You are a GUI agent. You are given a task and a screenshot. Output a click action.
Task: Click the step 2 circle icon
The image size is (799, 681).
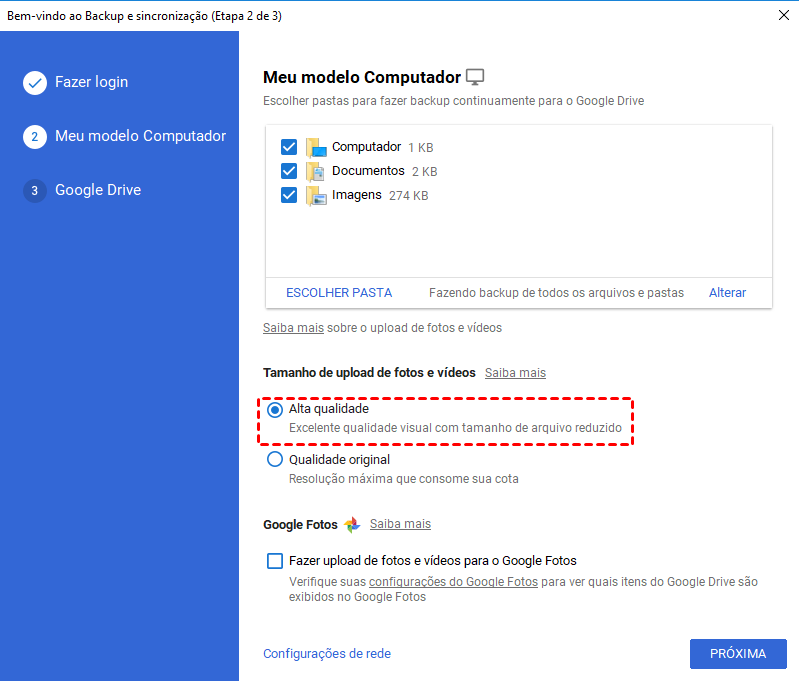pos(35,137)
